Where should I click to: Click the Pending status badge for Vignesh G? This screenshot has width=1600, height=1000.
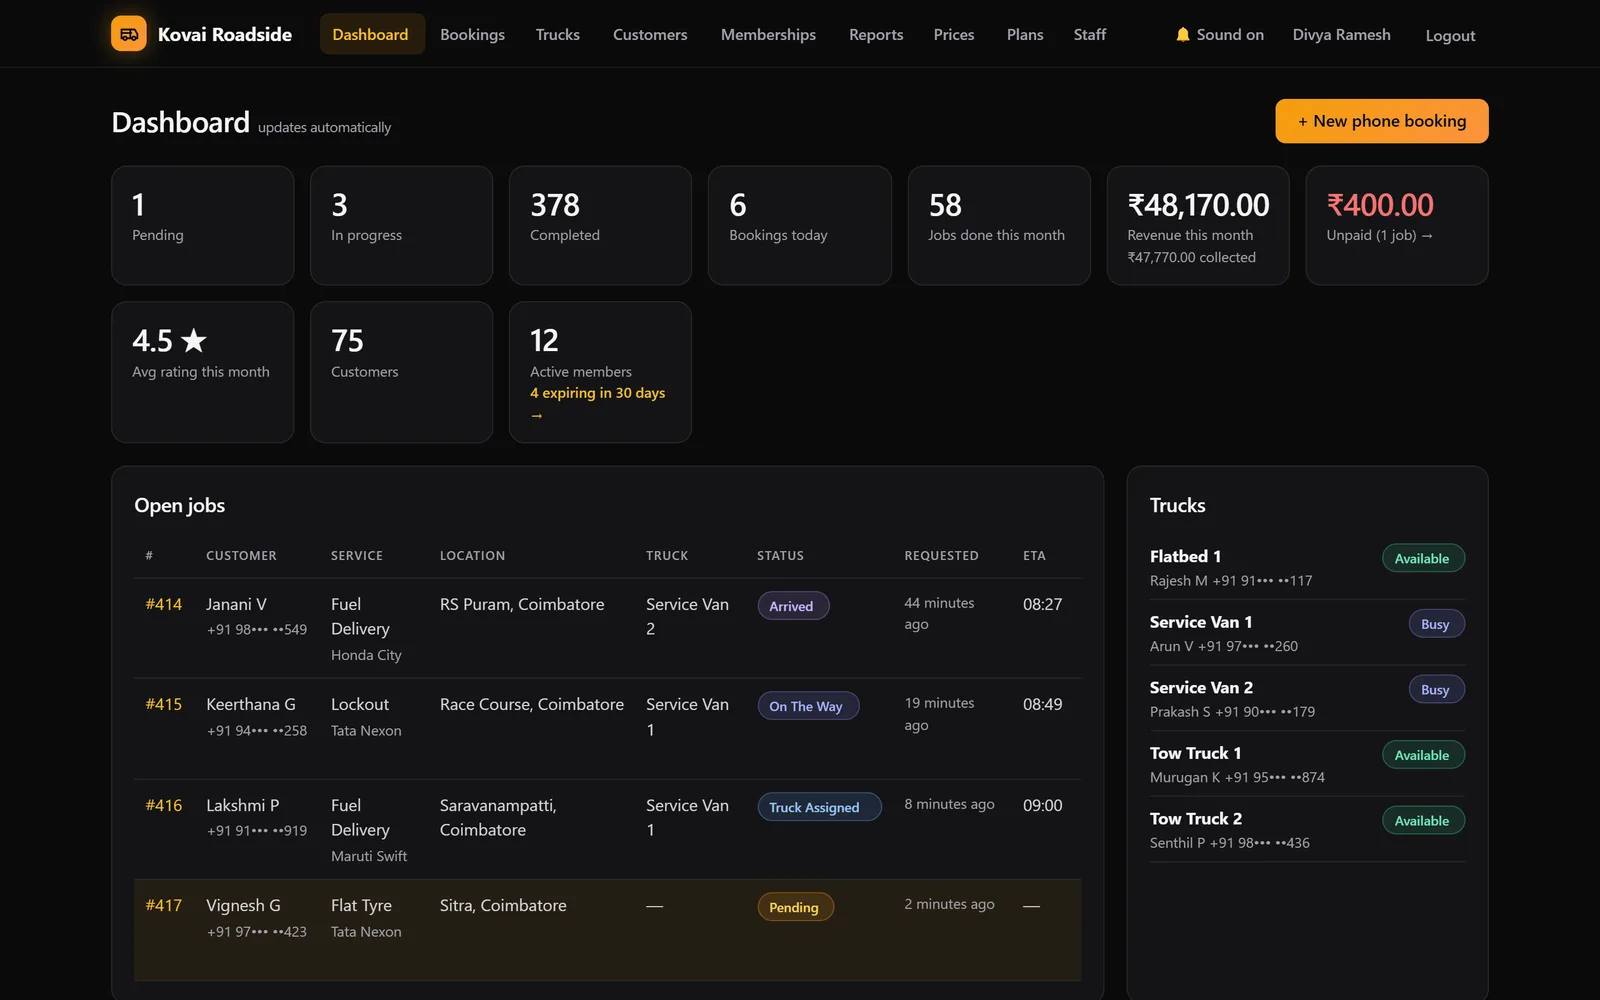tap(795, 907)
